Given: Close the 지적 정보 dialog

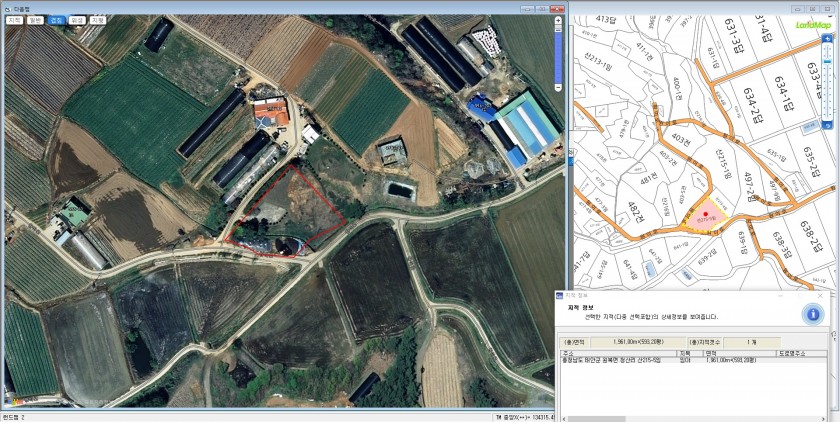Looking at the screenshot, I should click(x=820, y=296).
